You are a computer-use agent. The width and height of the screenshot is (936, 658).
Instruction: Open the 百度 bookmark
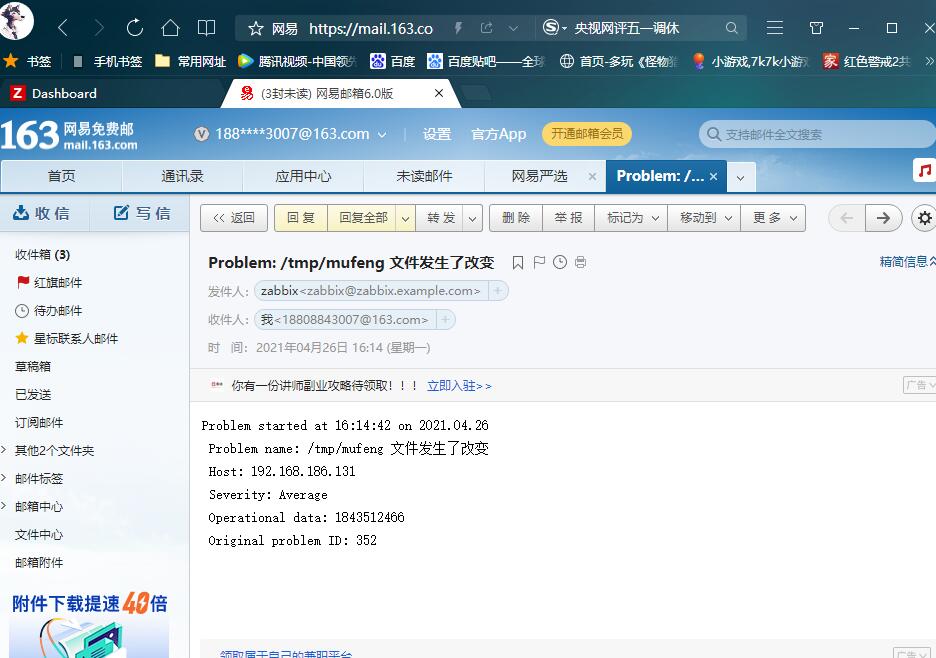[393, 62]
